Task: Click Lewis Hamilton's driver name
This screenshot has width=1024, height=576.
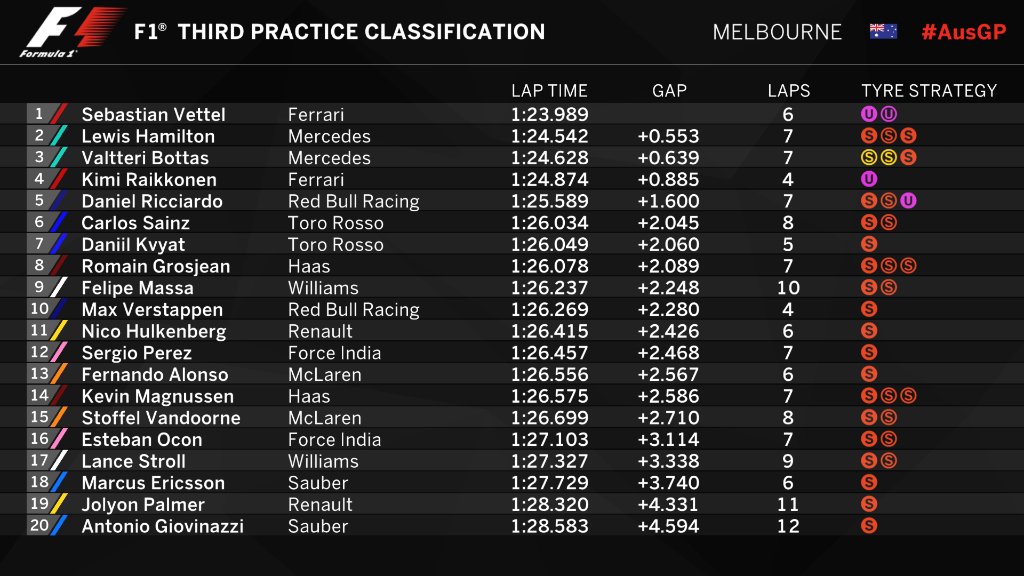Action: click(x=148, y=136)
